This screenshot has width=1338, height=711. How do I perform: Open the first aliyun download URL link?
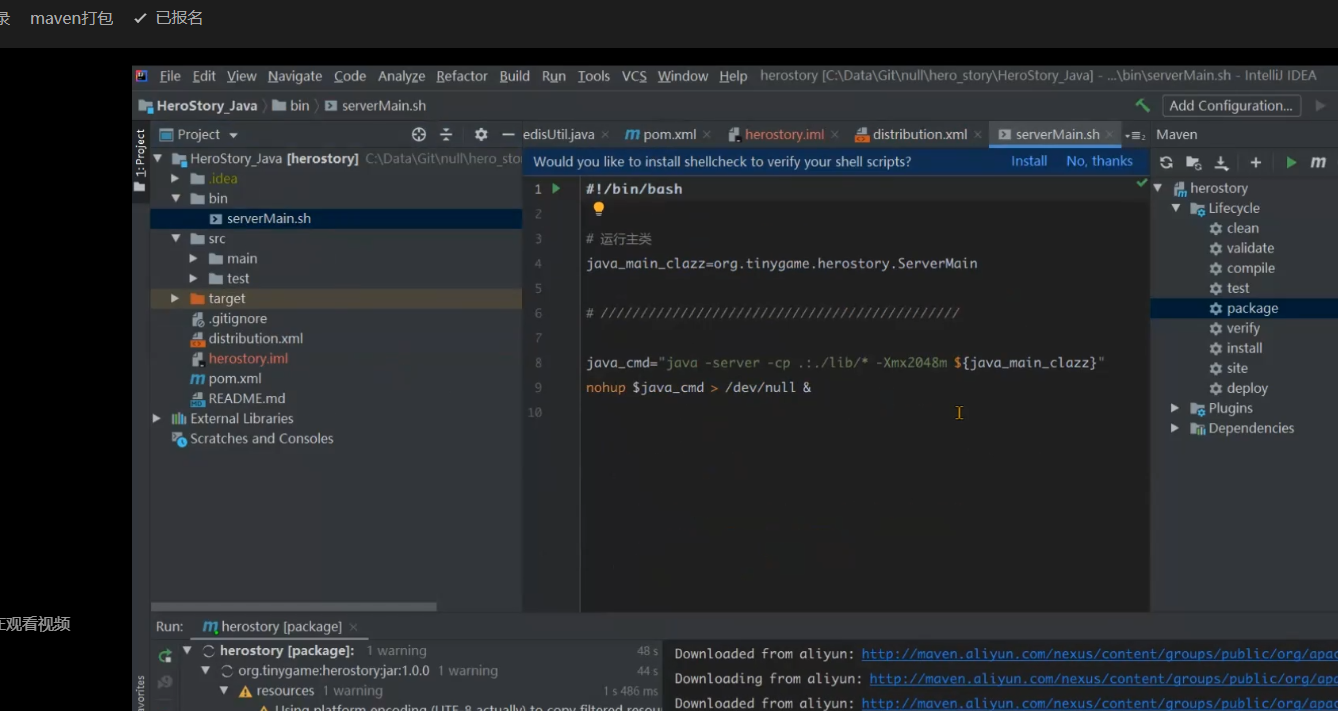pyautogui.click(x=1099, y=654)
